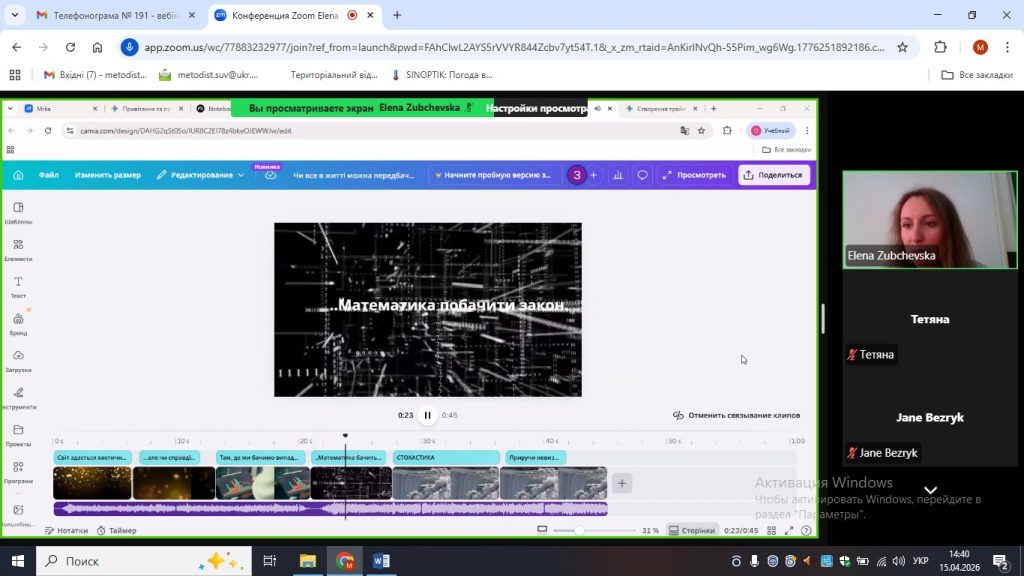Open the comments speech bubble icon
The image size is (1024, 576).
pos(642,175)
